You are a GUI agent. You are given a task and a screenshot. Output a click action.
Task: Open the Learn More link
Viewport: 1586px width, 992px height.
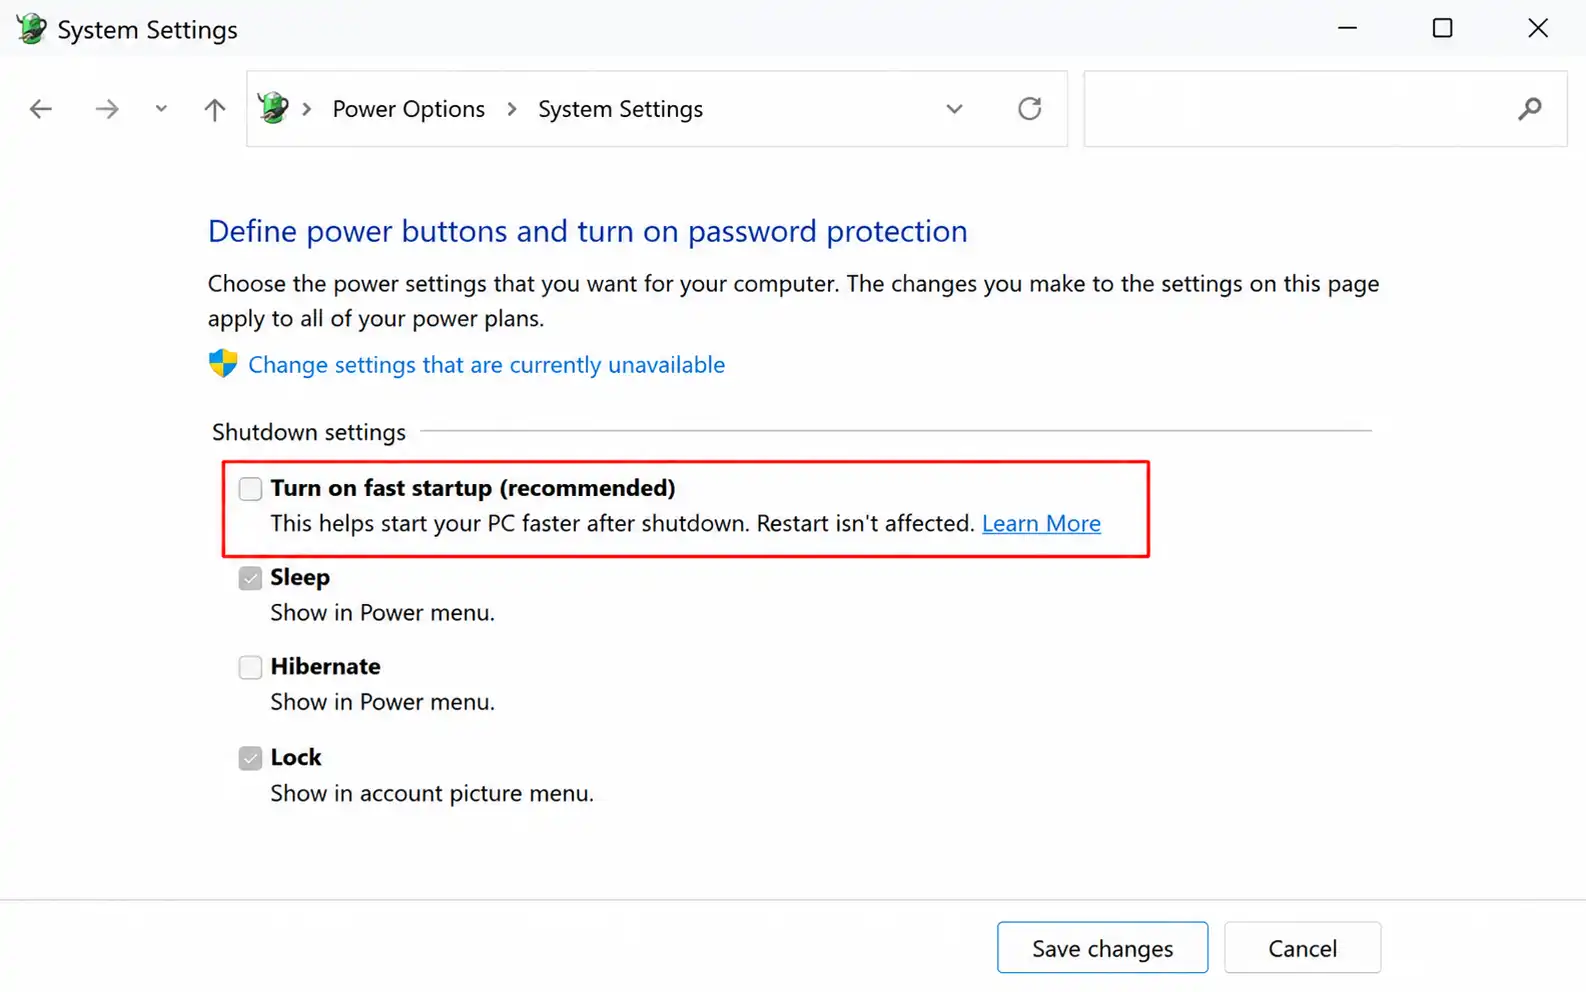click(1041, 523)
